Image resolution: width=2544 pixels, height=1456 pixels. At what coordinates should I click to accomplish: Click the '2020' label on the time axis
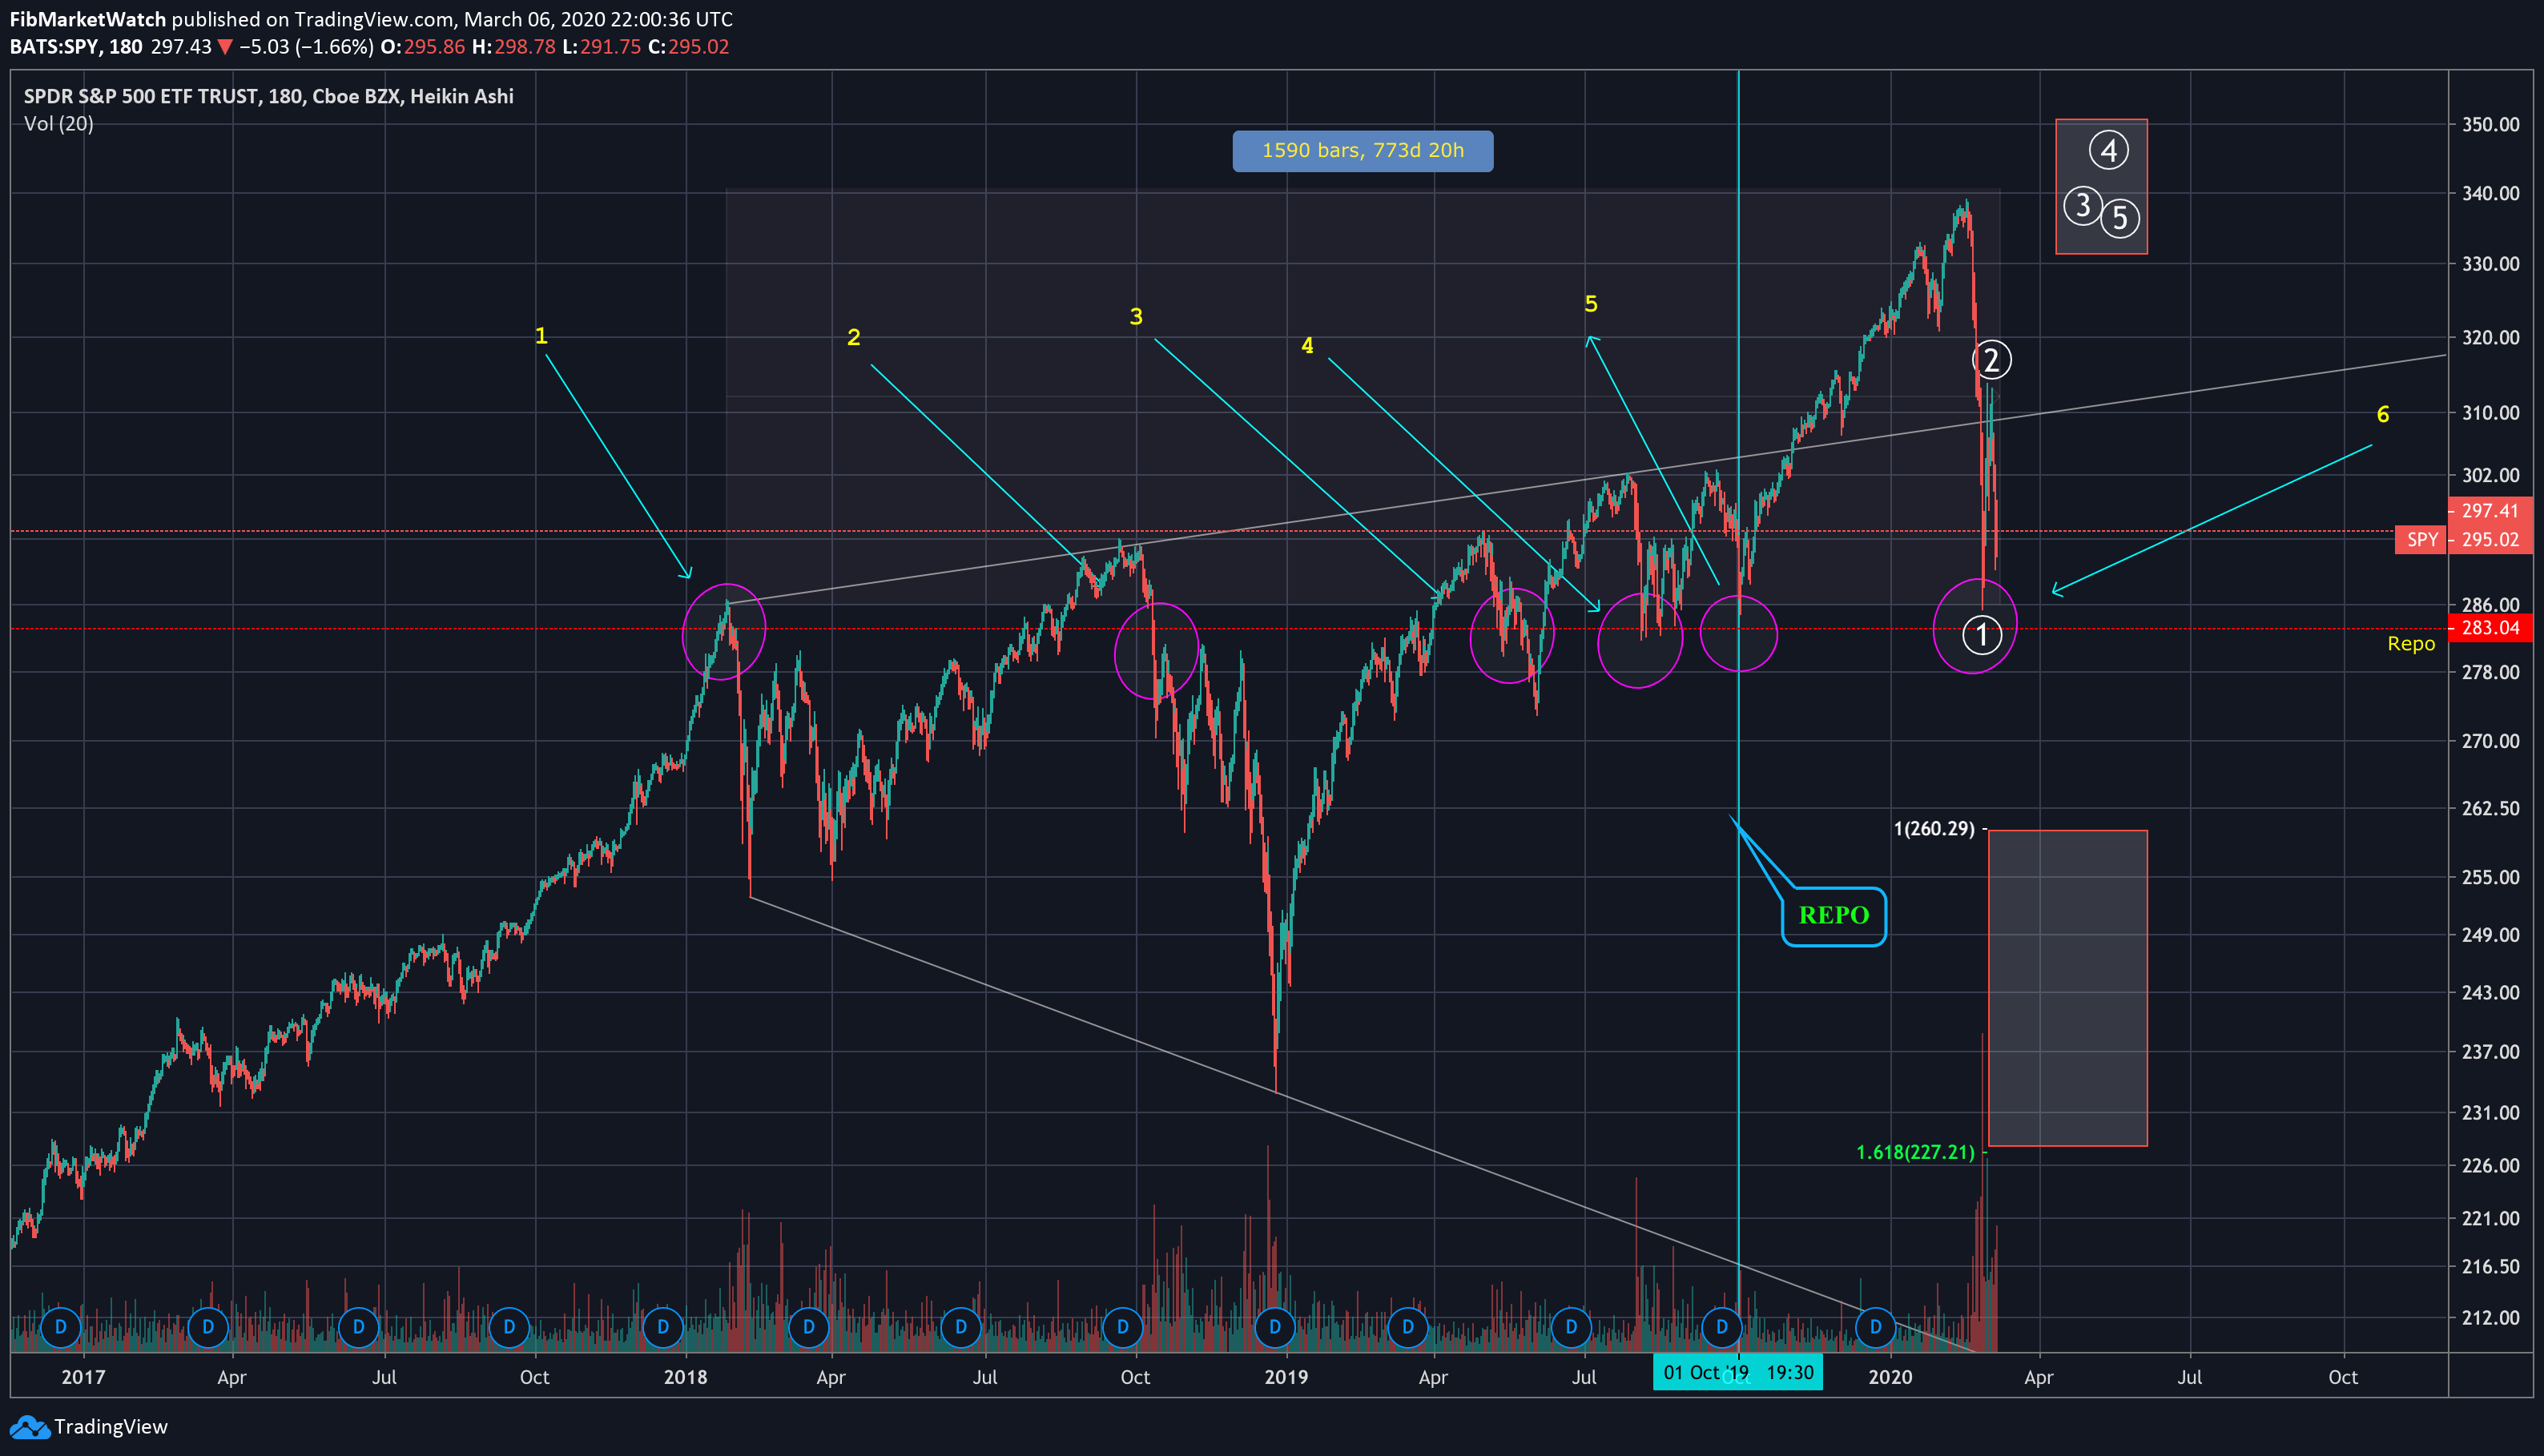pyautogui.click(x=1890, y=1377)
